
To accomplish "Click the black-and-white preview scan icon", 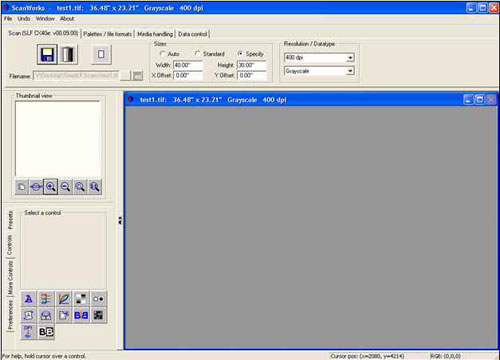I will click(68, 54).
